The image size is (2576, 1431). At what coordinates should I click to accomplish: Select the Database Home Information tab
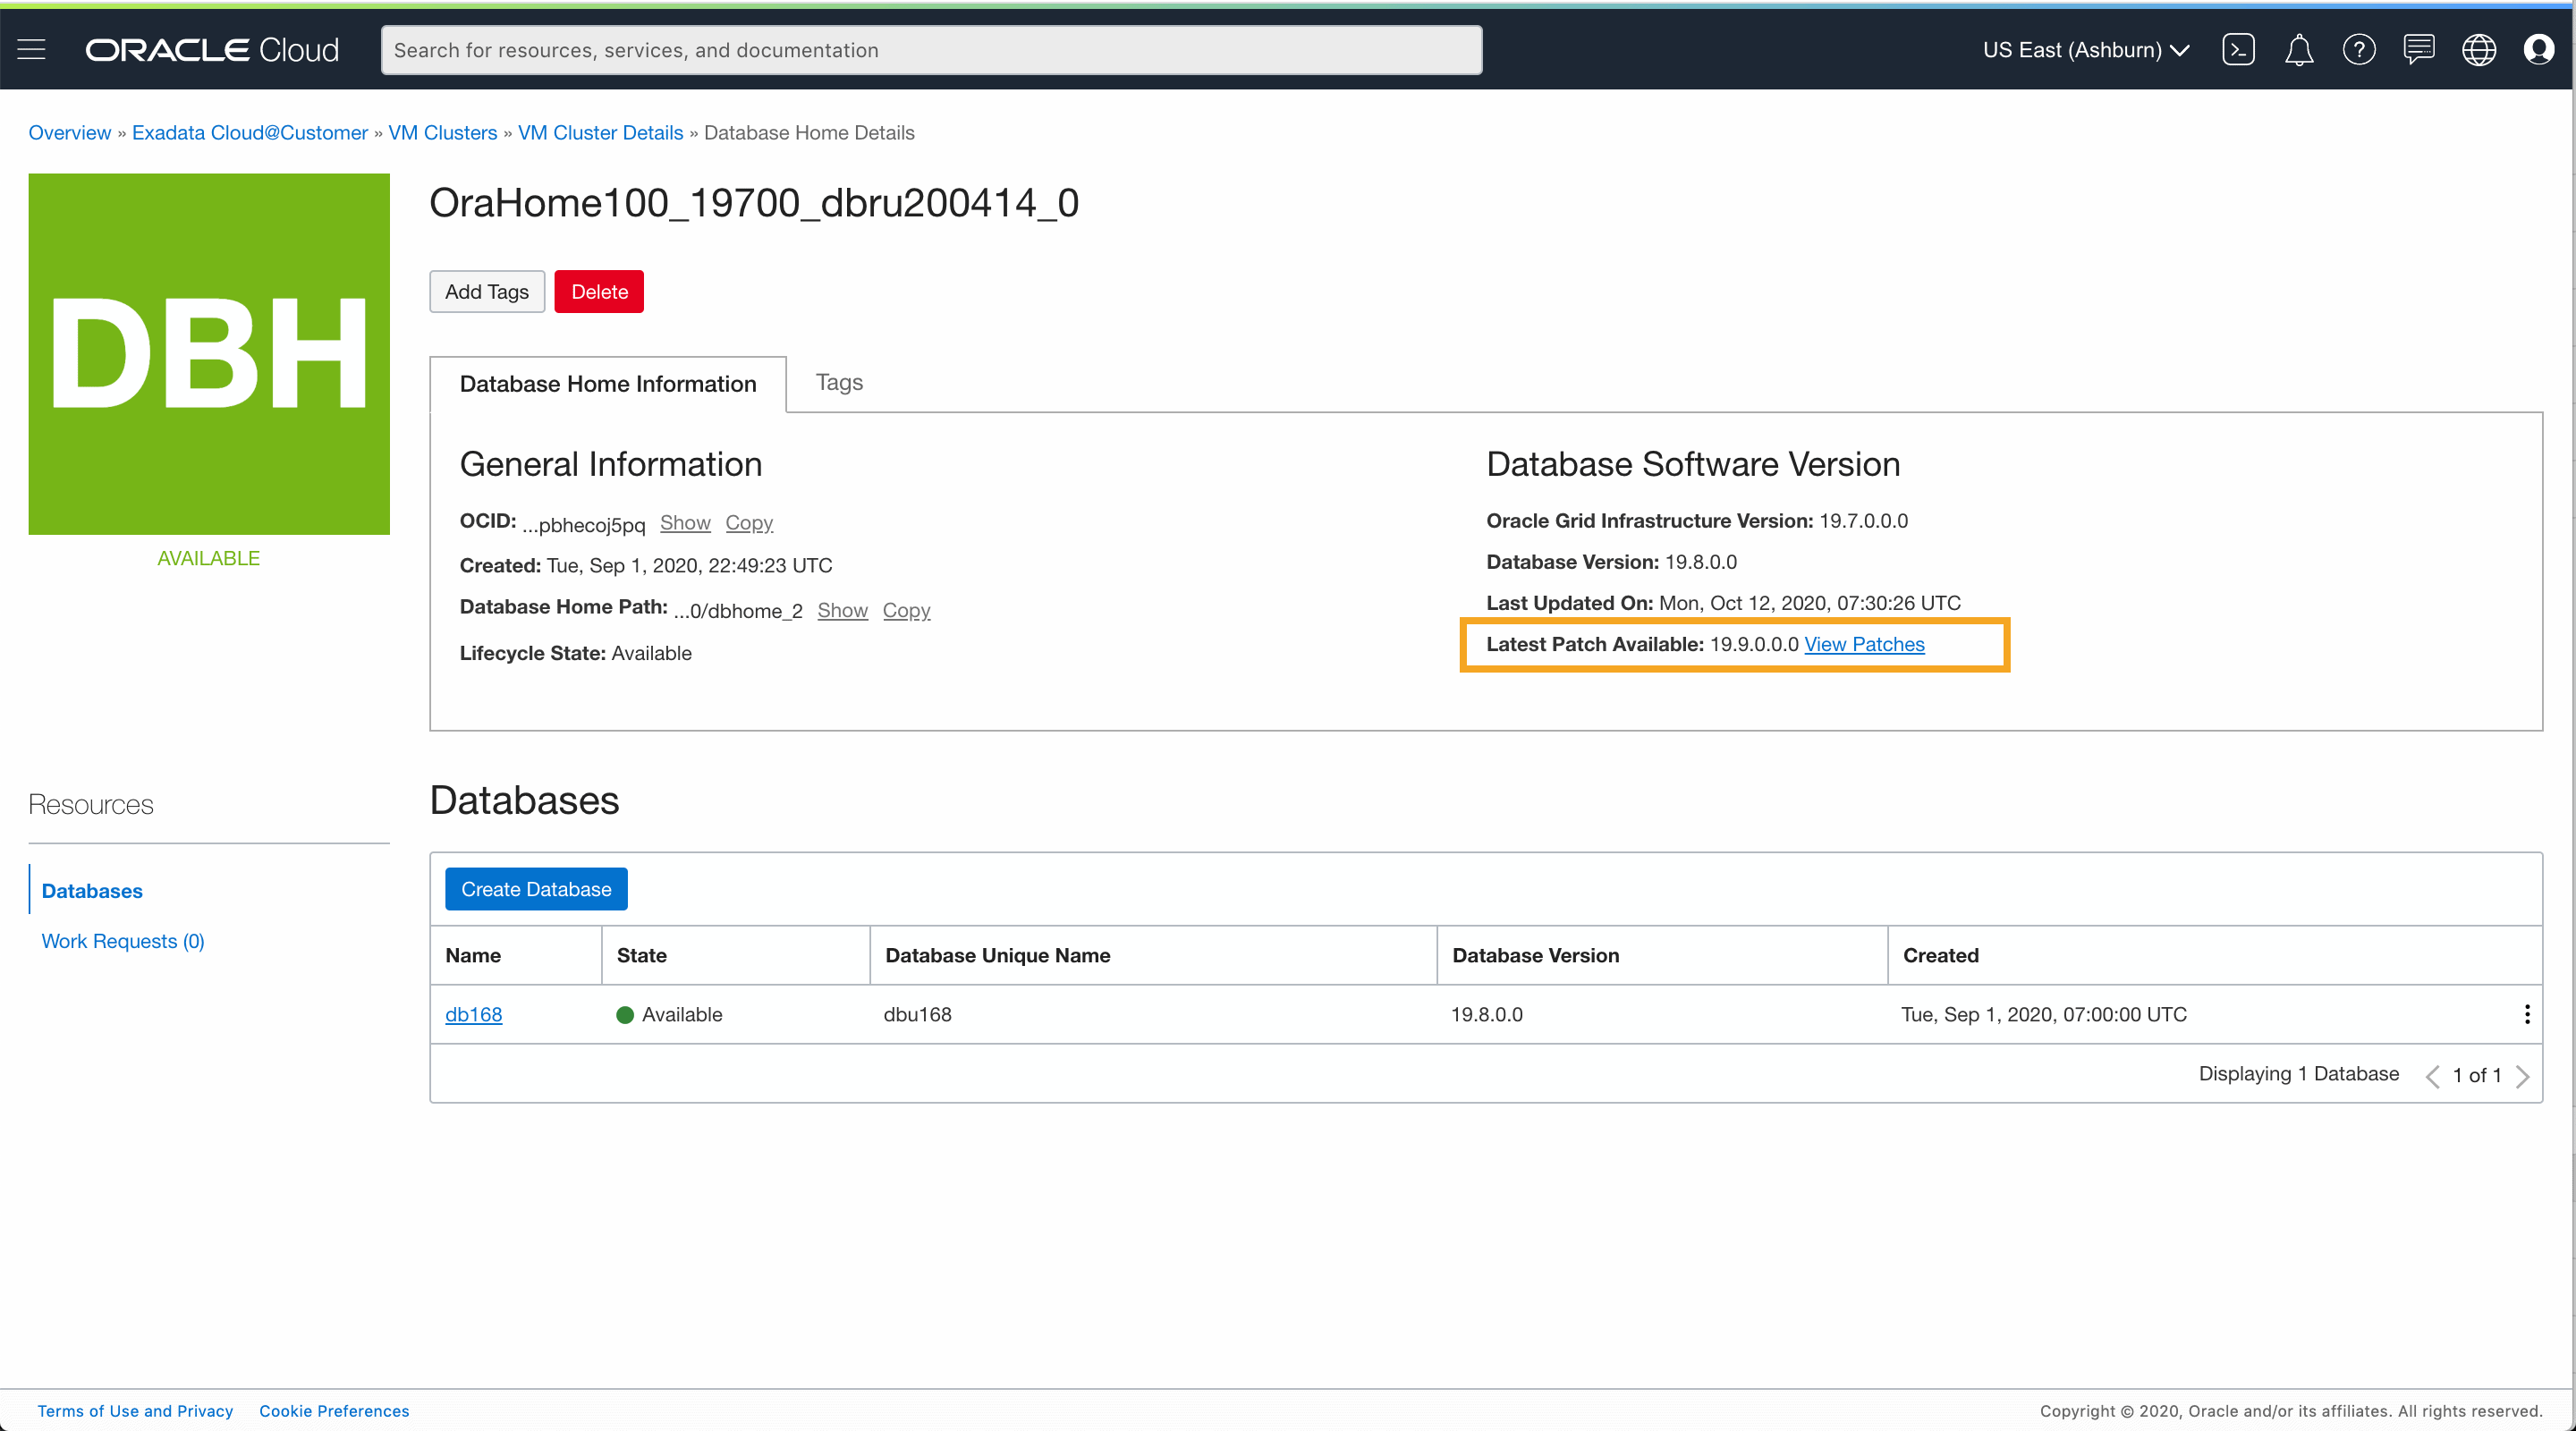(607, 384)
